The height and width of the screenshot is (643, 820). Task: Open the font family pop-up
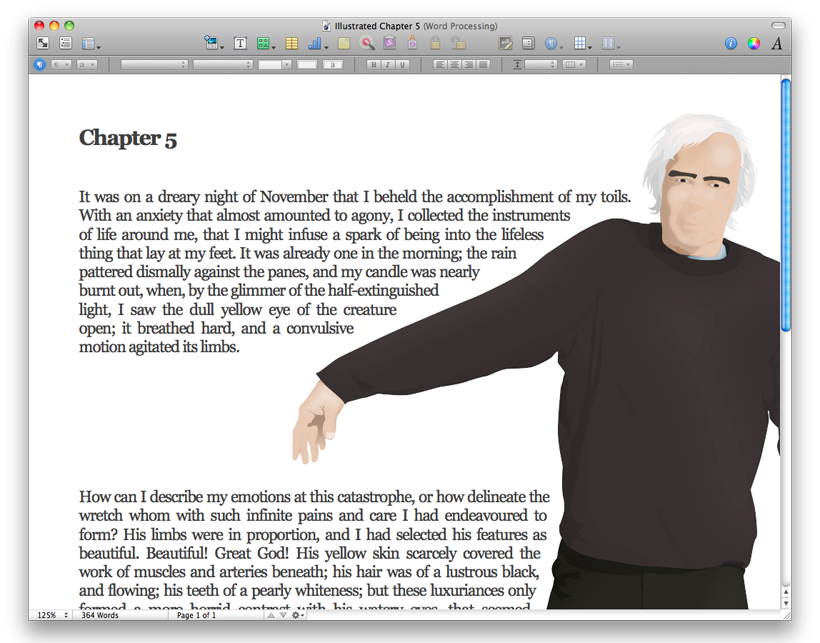[154, 64]
